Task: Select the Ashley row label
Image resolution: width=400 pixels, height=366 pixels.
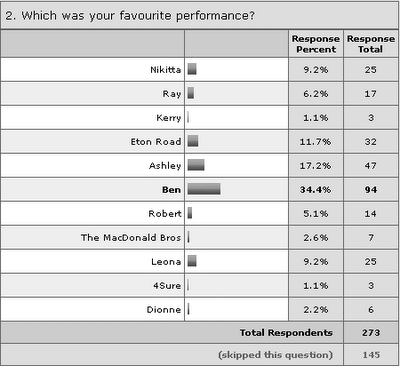Action: (165, 166)
